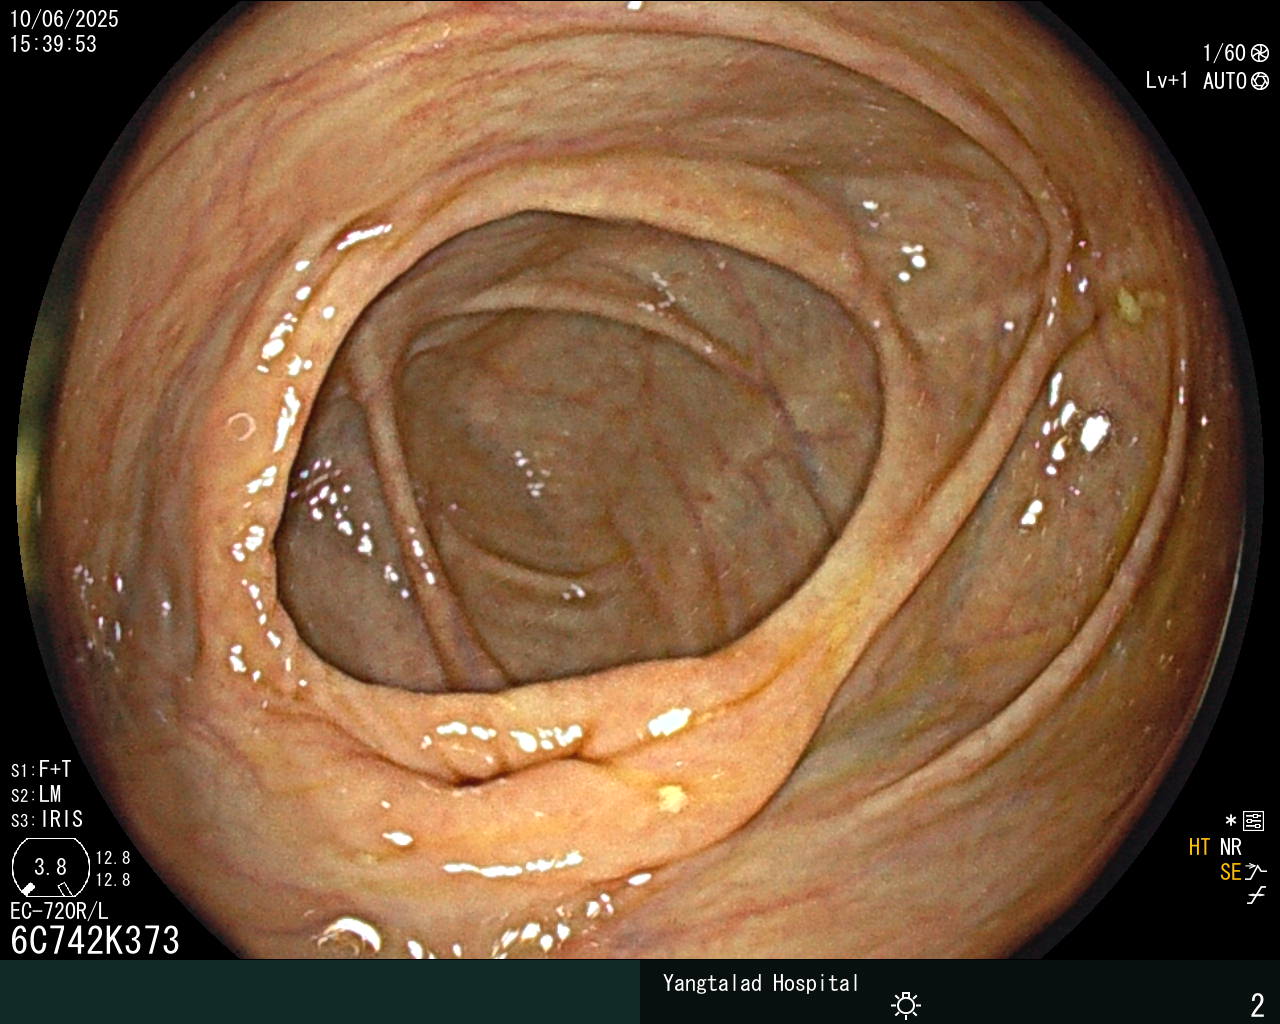Click the Lv+1 brightness level

1167,81
